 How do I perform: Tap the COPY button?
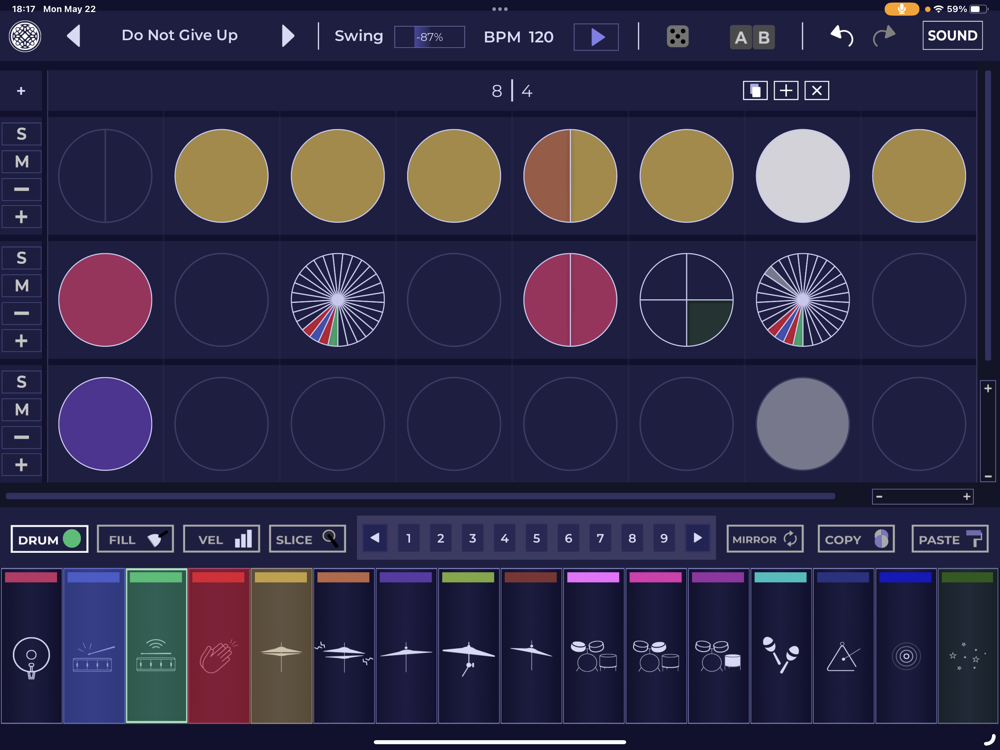(x=856, y=540)
